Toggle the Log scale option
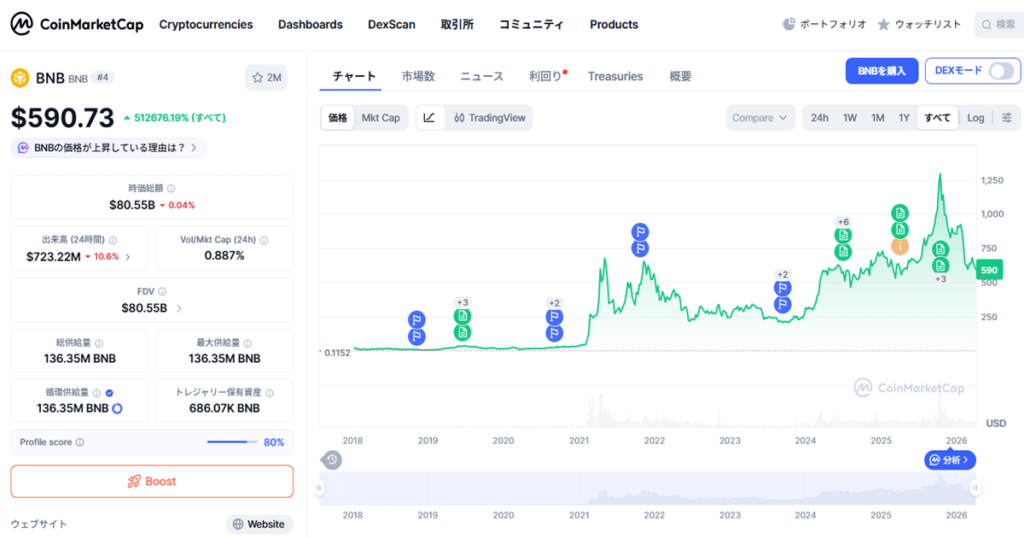1024x538 pixels. (975, 118)
